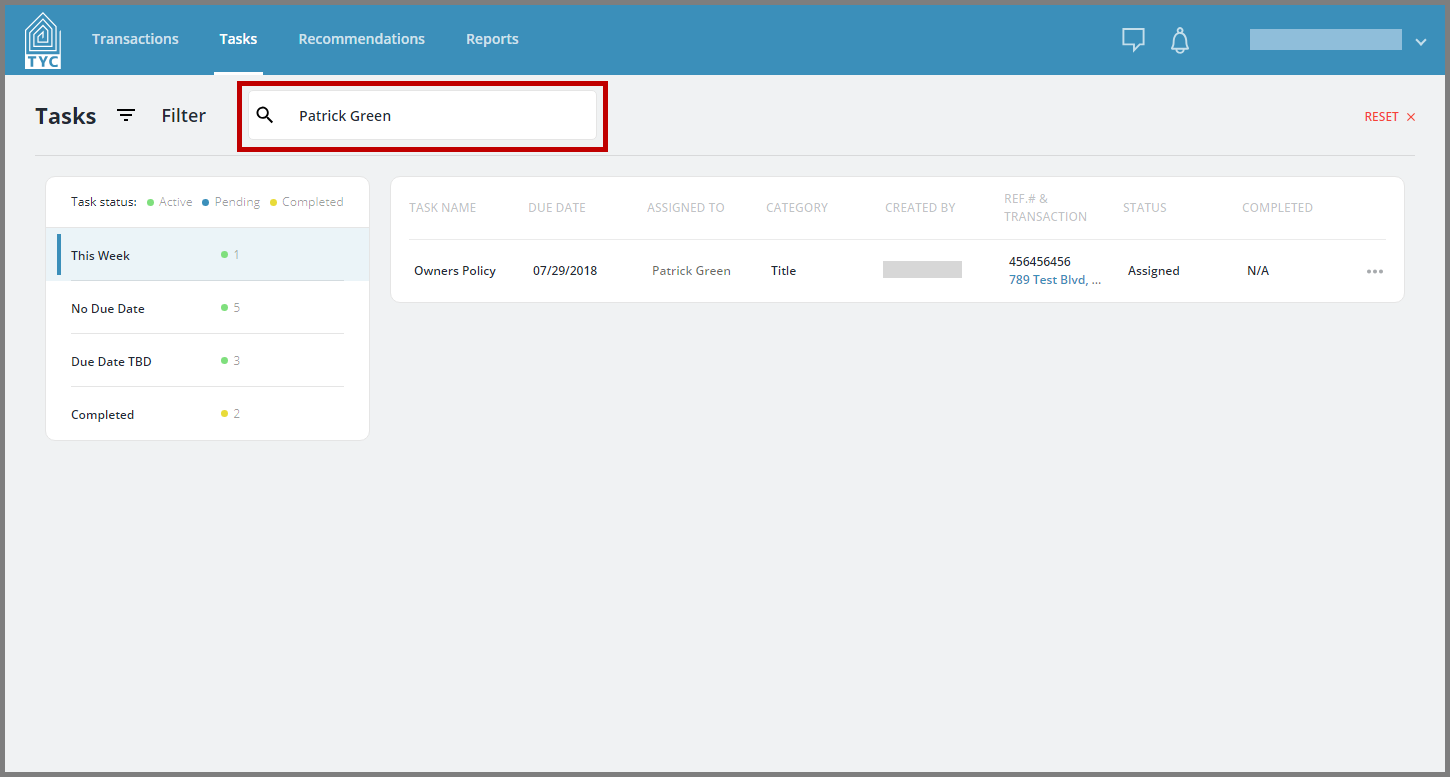Click the red X beside RESET
1450x777 pixels.
[x=1411, y=117]
